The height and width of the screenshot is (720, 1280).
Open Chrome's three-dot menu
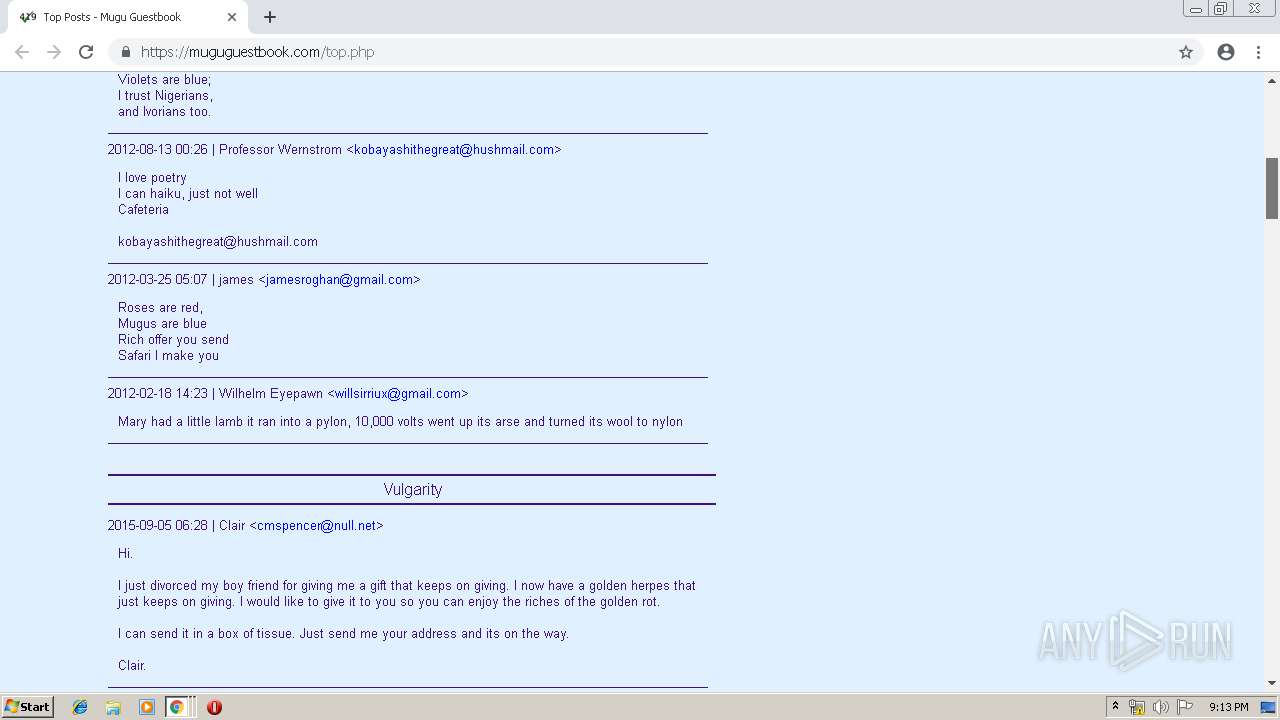[x=1258, y=52]
